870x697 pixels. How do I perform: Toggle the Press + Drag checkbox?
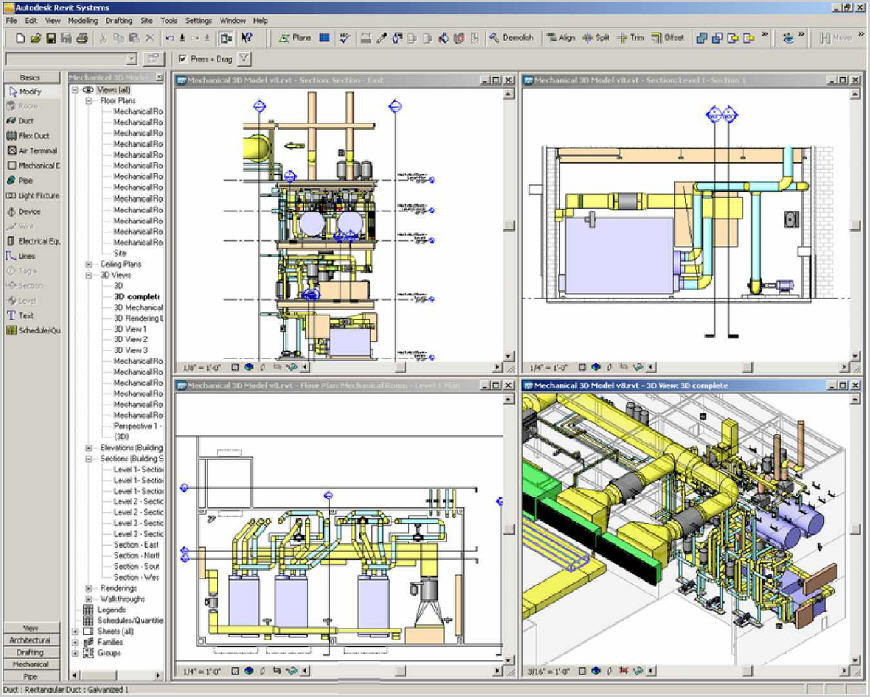[x=183, y=58]
